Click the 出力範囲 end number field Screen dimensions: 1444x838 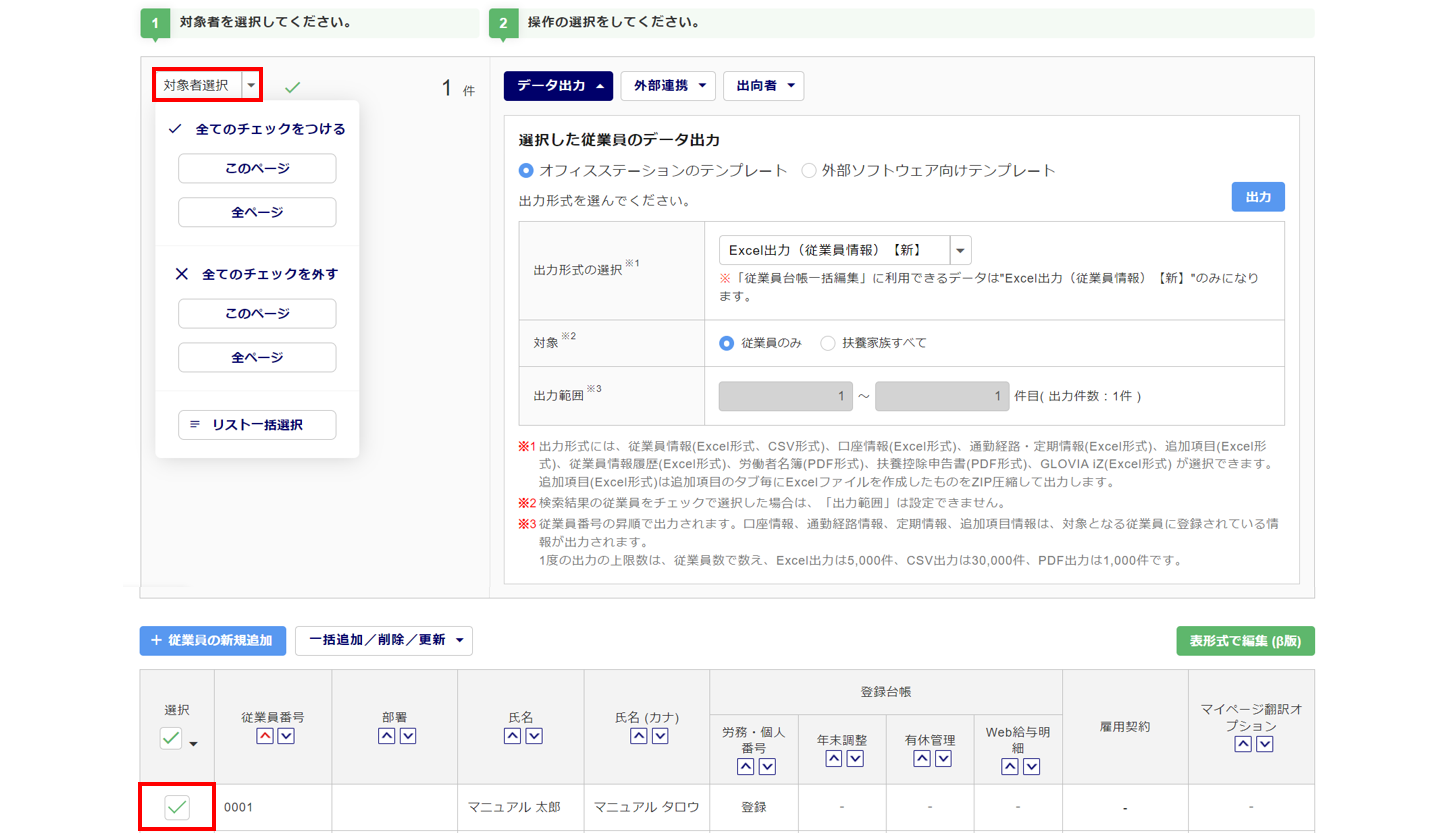pyautogui.click(x=941, y=396)
